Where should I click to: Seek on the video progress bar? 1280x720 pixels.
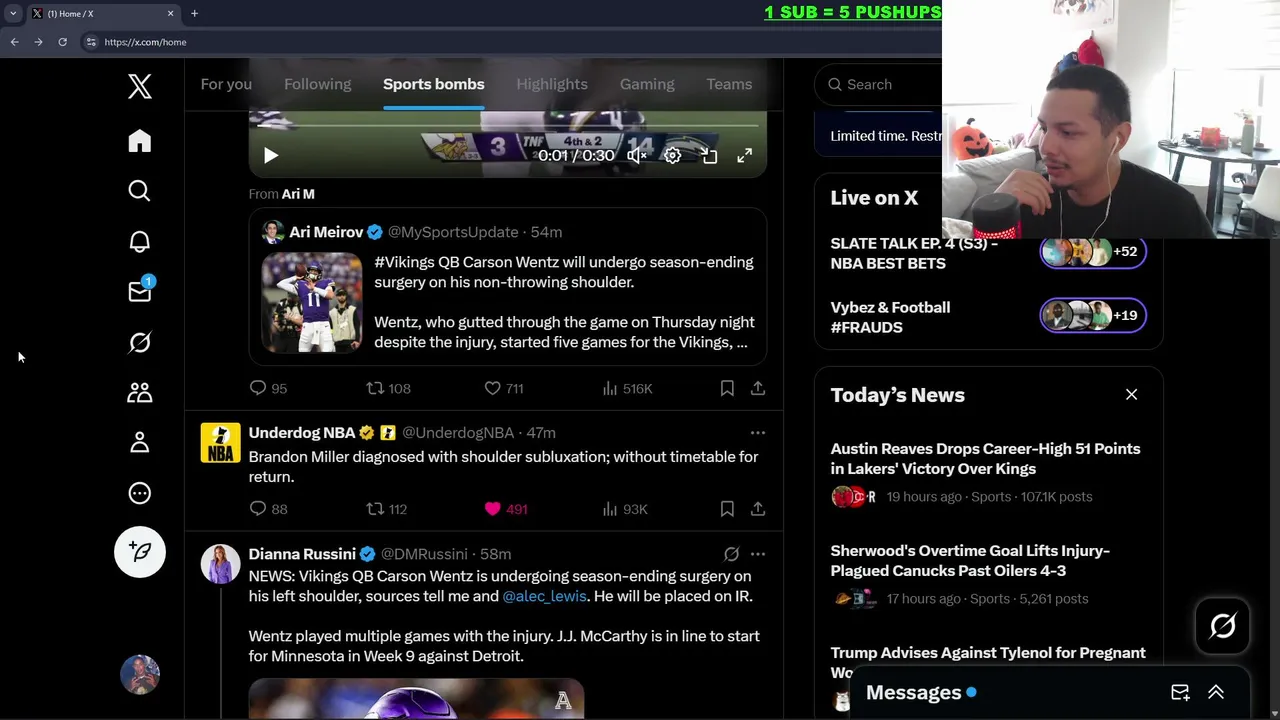pyautogui.click(x=508, y=126)
